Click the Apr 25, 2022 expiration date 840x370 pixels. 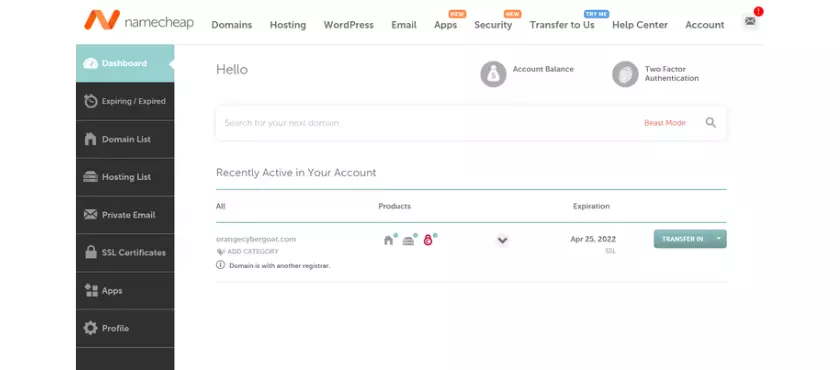click(x=593, y=239)
